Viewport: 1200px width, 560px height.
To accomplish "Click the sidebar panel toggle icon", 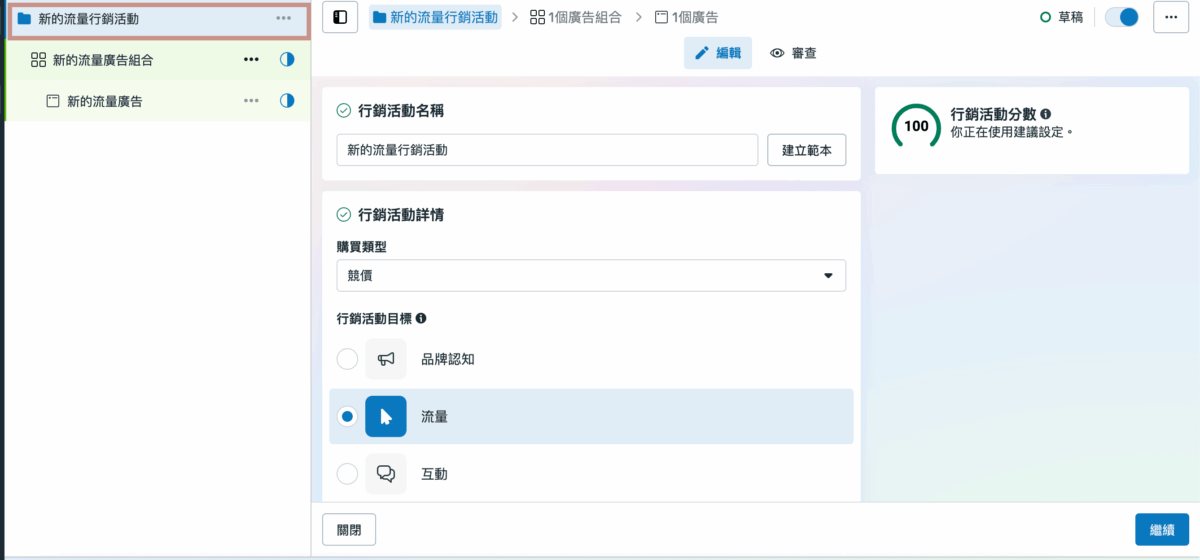I will point(340,17).
